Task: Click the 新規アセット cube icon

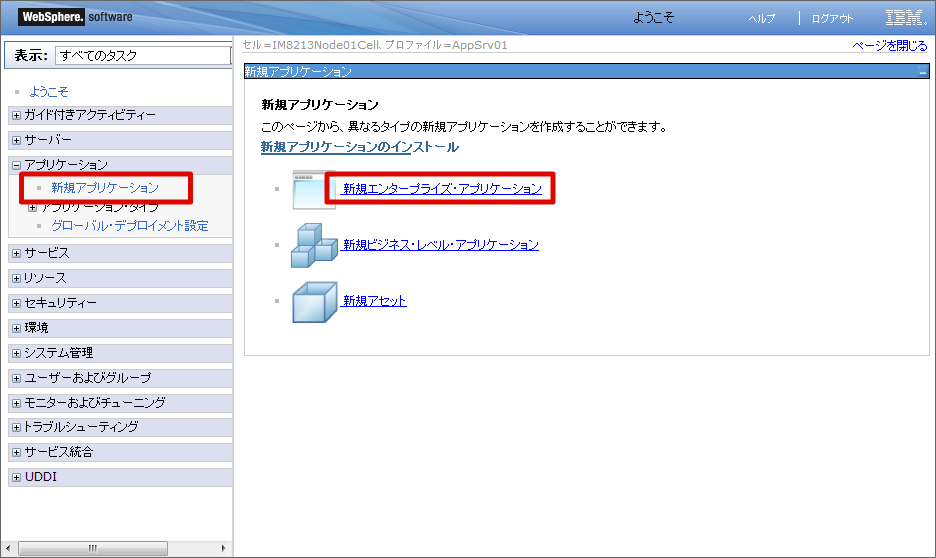Action: tap(315, 302)
